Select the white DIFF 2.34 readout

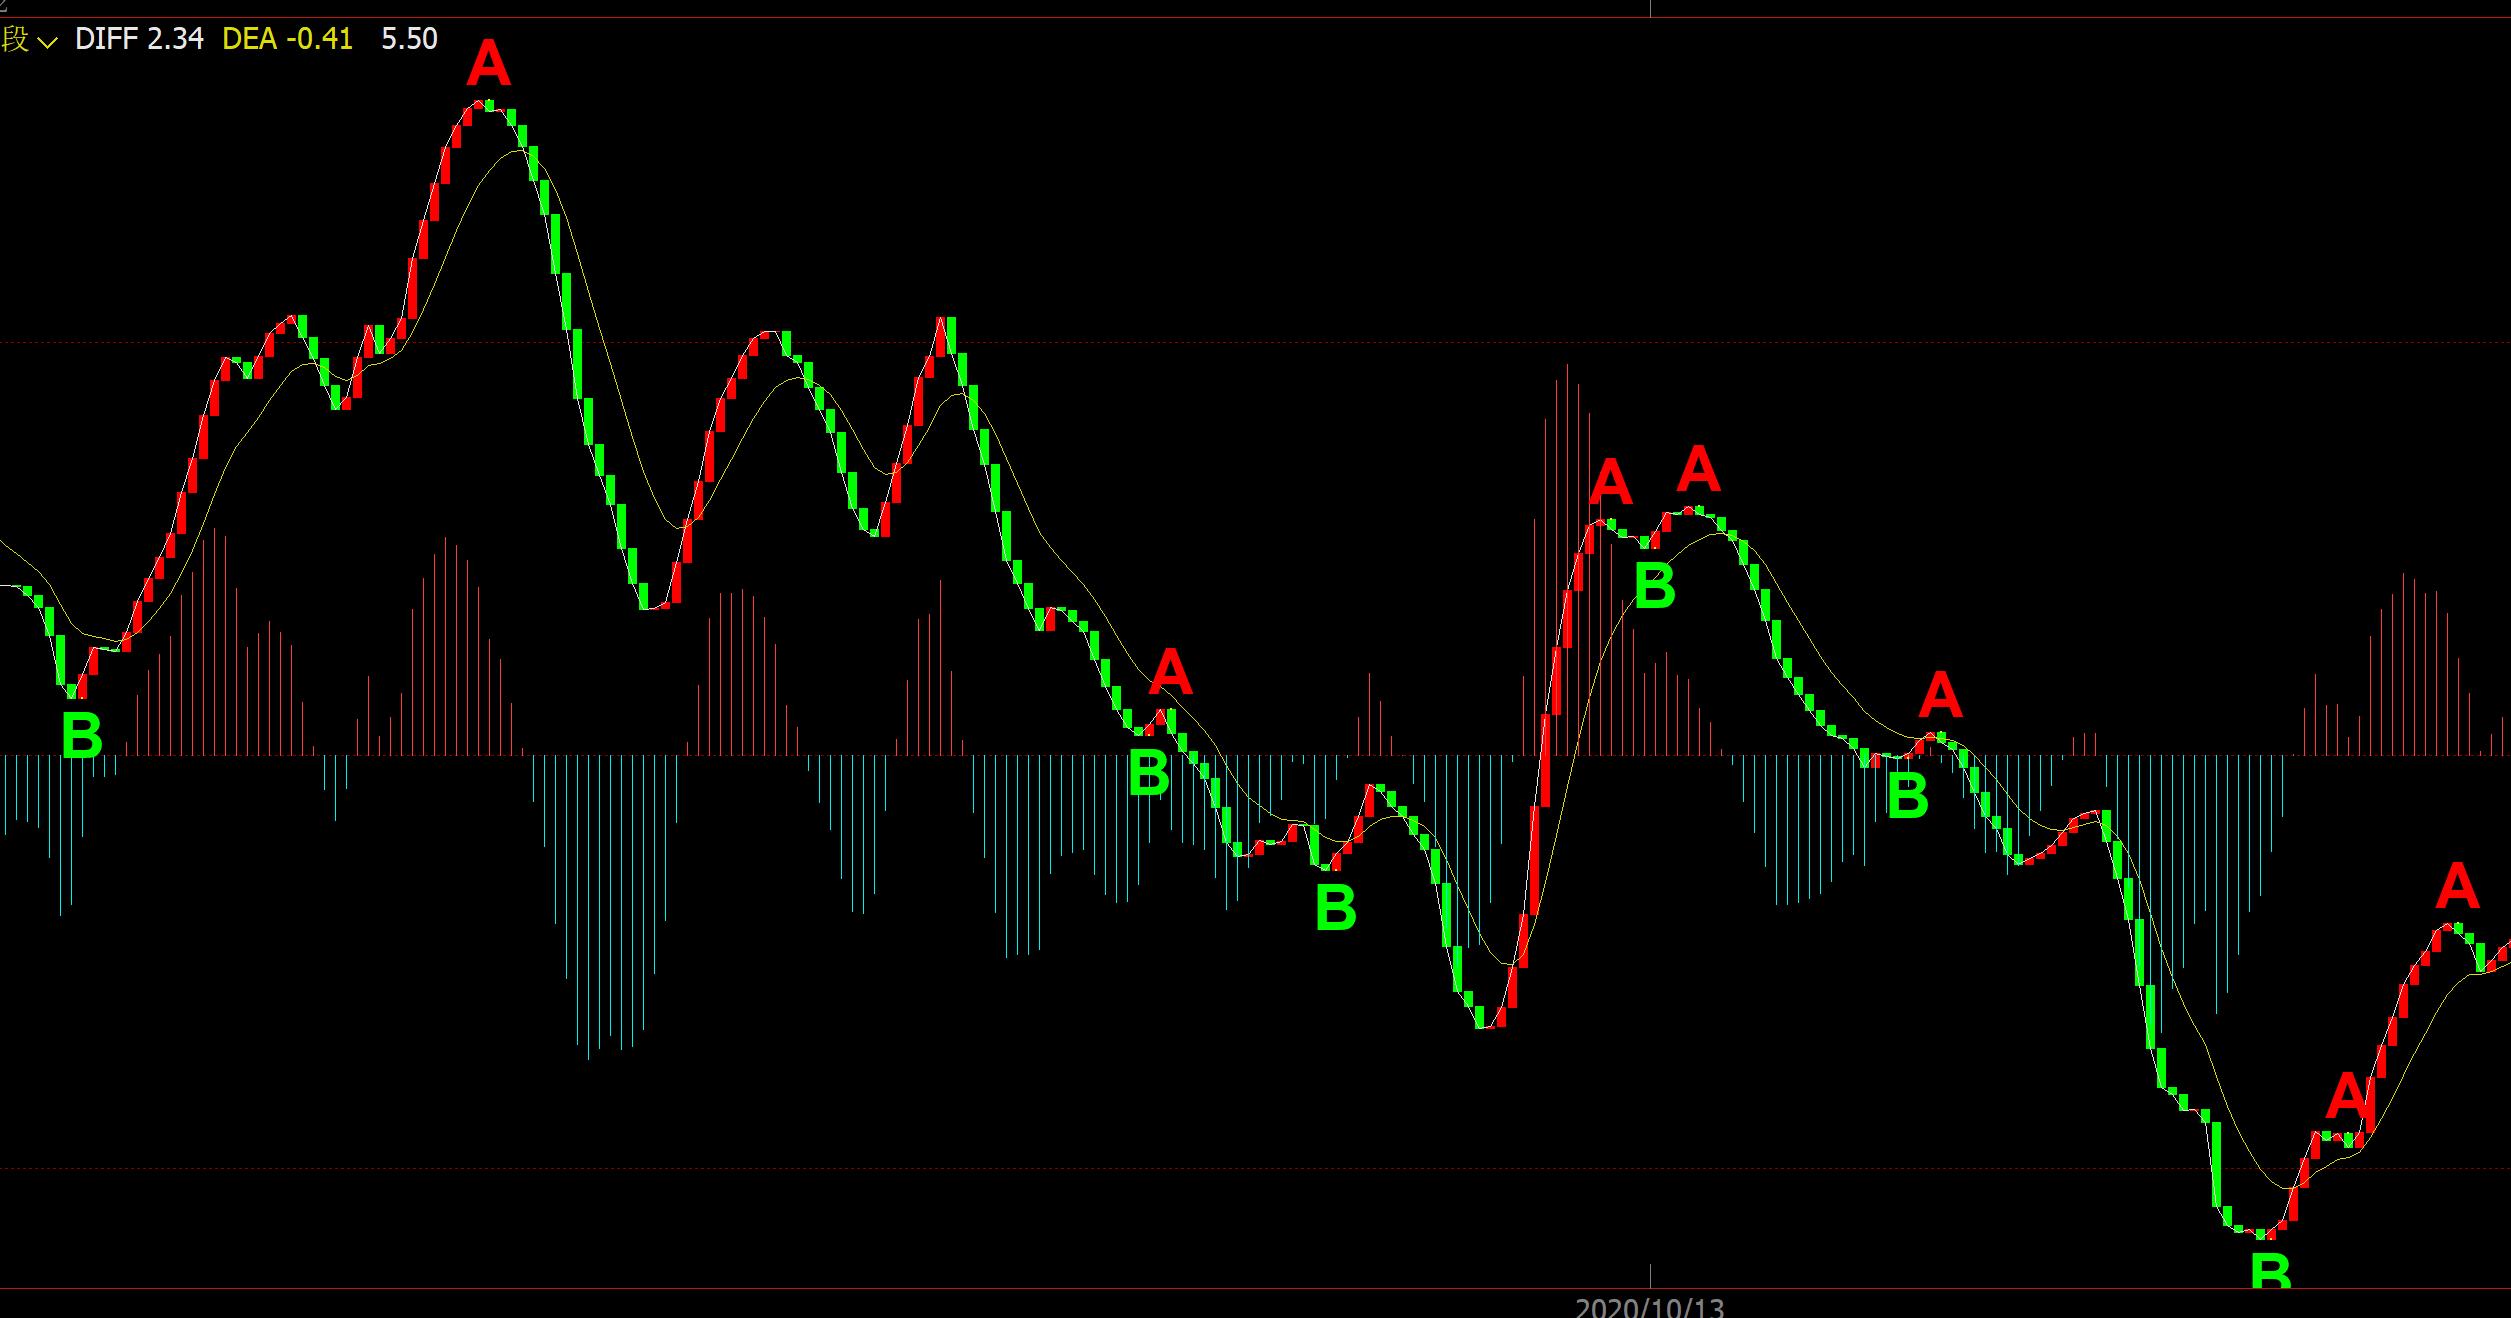[139, 39]
